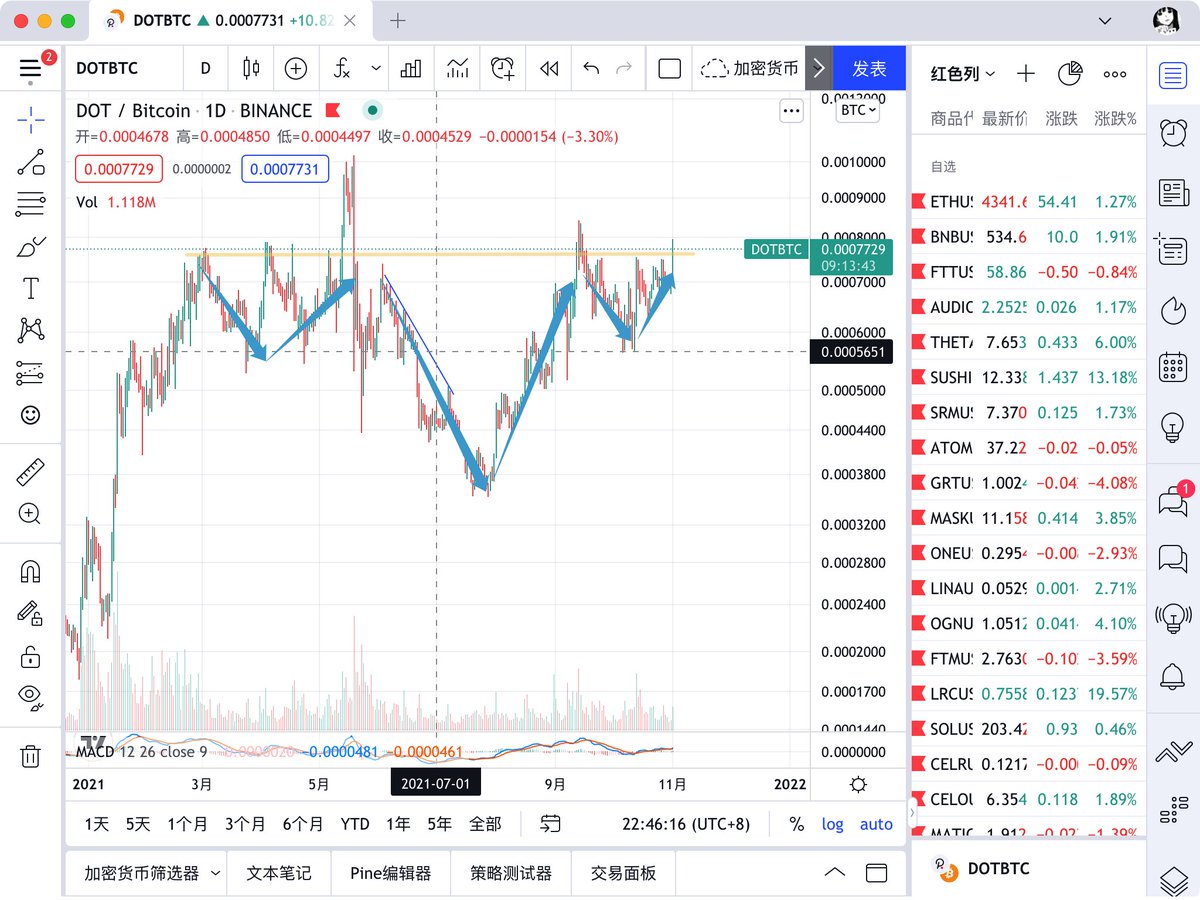Start bar replay mode
This screenshot has width=1200, height=900.
click(548, 68)
